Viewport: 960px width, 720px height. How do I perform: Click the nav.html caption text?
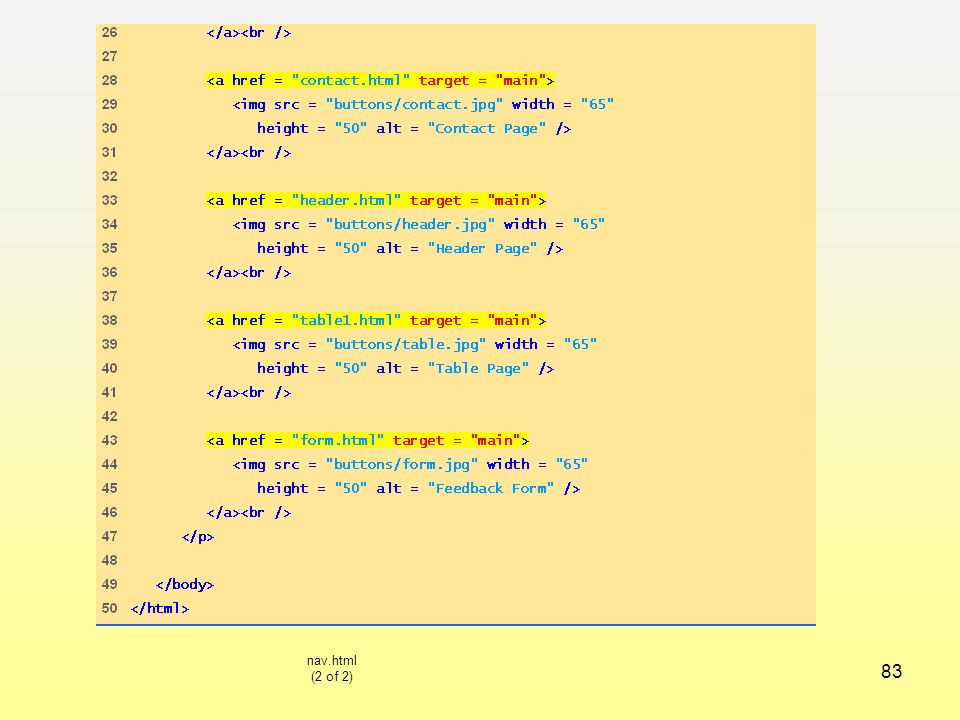click(332, 661)
